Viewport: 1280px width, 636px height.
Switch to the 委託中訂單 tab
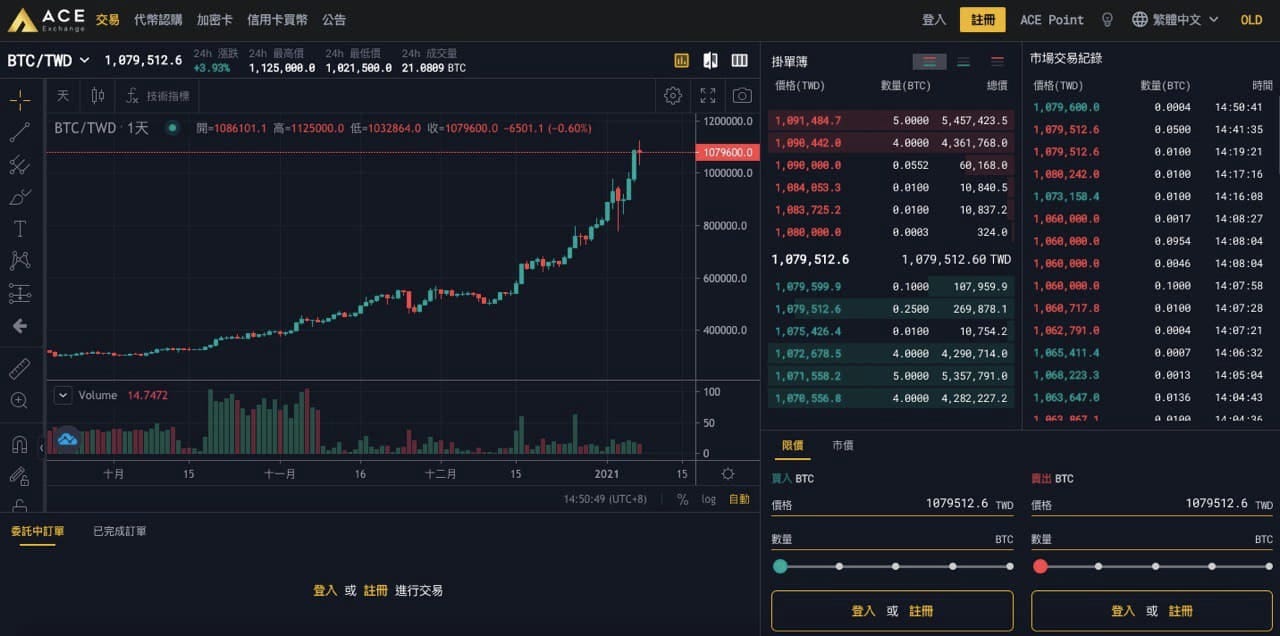(x=37, y=531)
